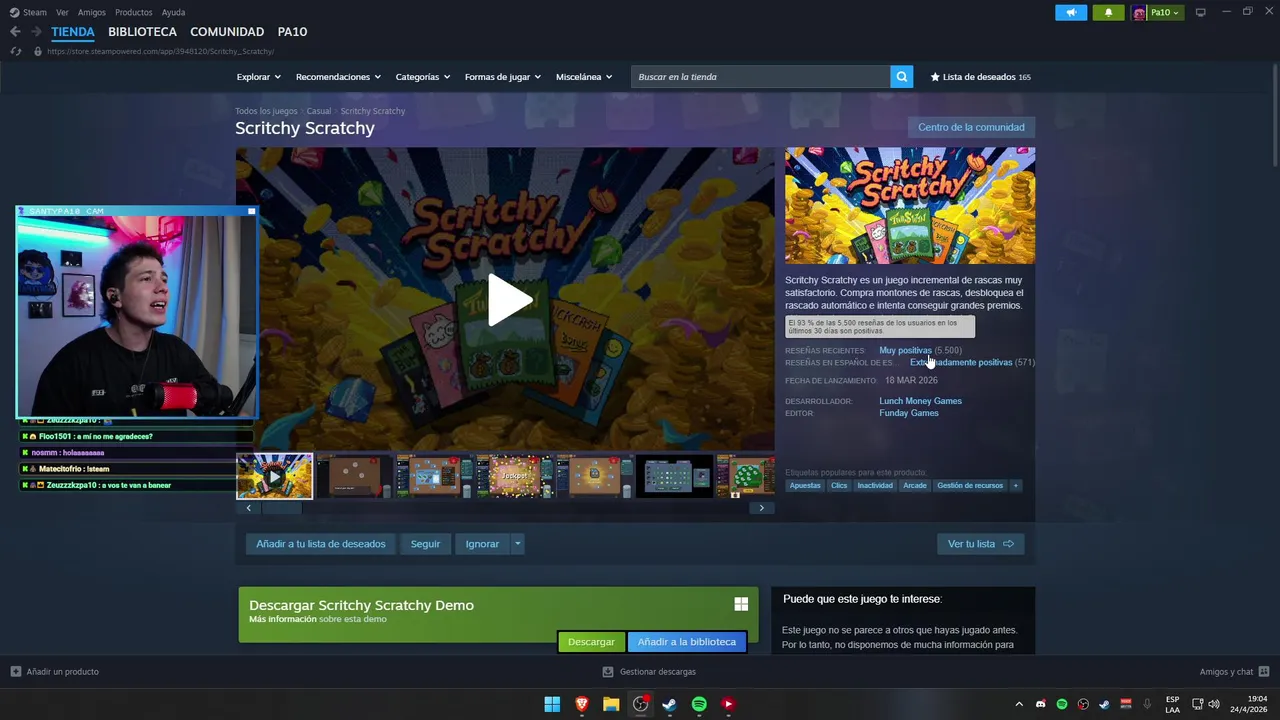Open the Muy positivas recent reviews
The image size is (1280, 720).
tap(905, 350)
